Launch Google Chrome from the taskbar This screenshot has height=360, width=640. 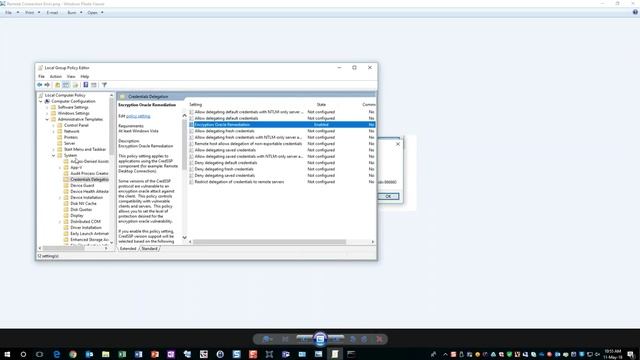pyautogui.click(x=73, y=354)
